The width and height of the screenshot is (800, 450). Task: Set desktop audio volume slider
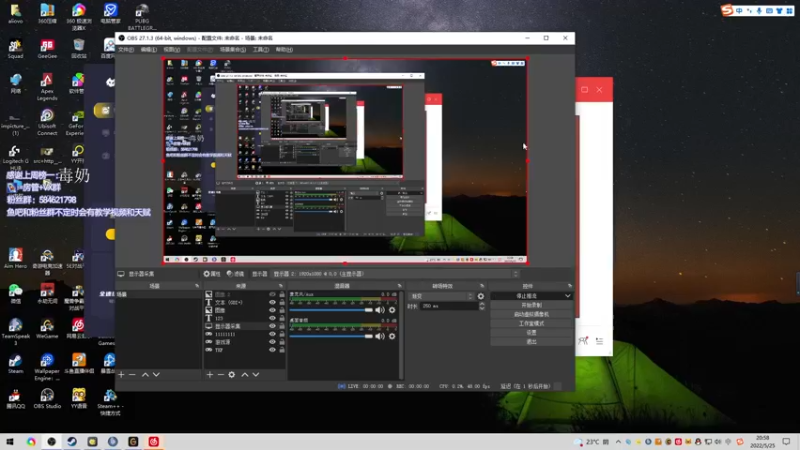coord(332,336)
